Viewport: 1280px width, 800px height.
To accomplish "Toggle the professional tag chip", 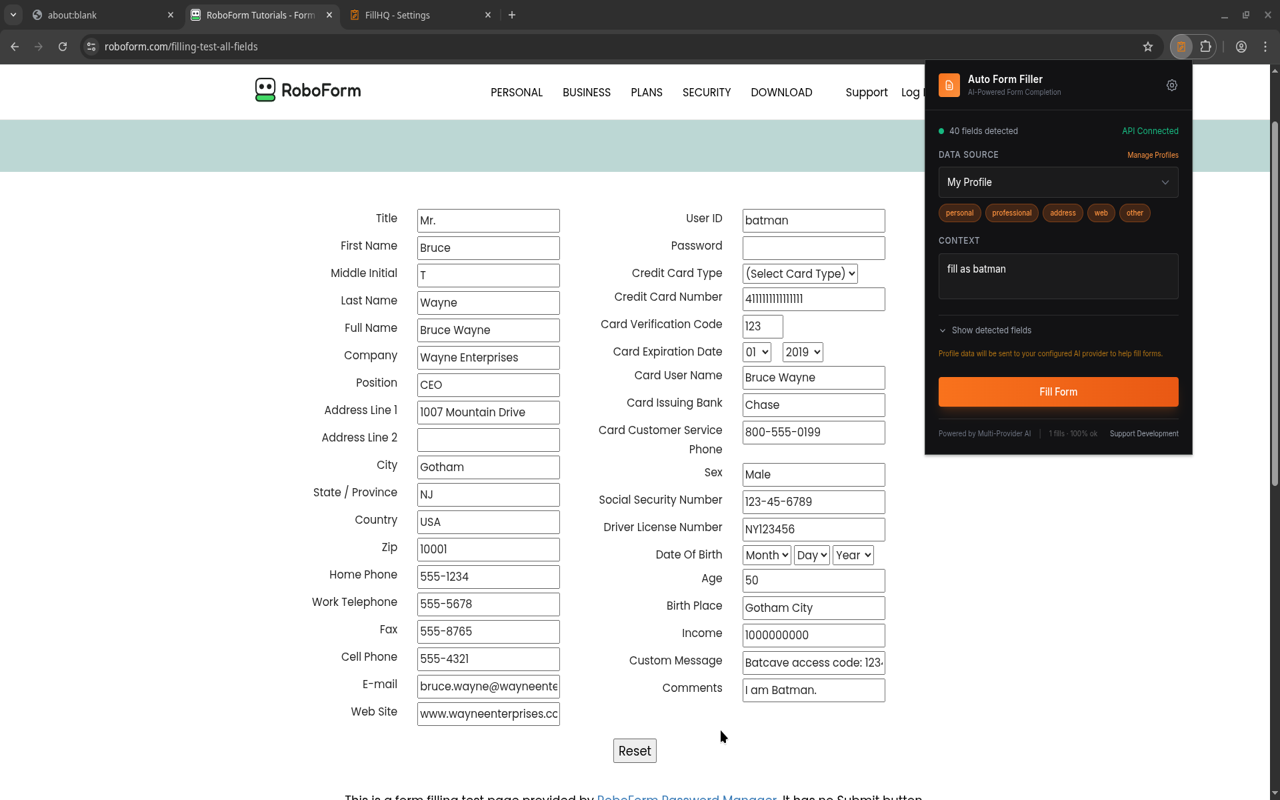I will [x=1011, y=213].
